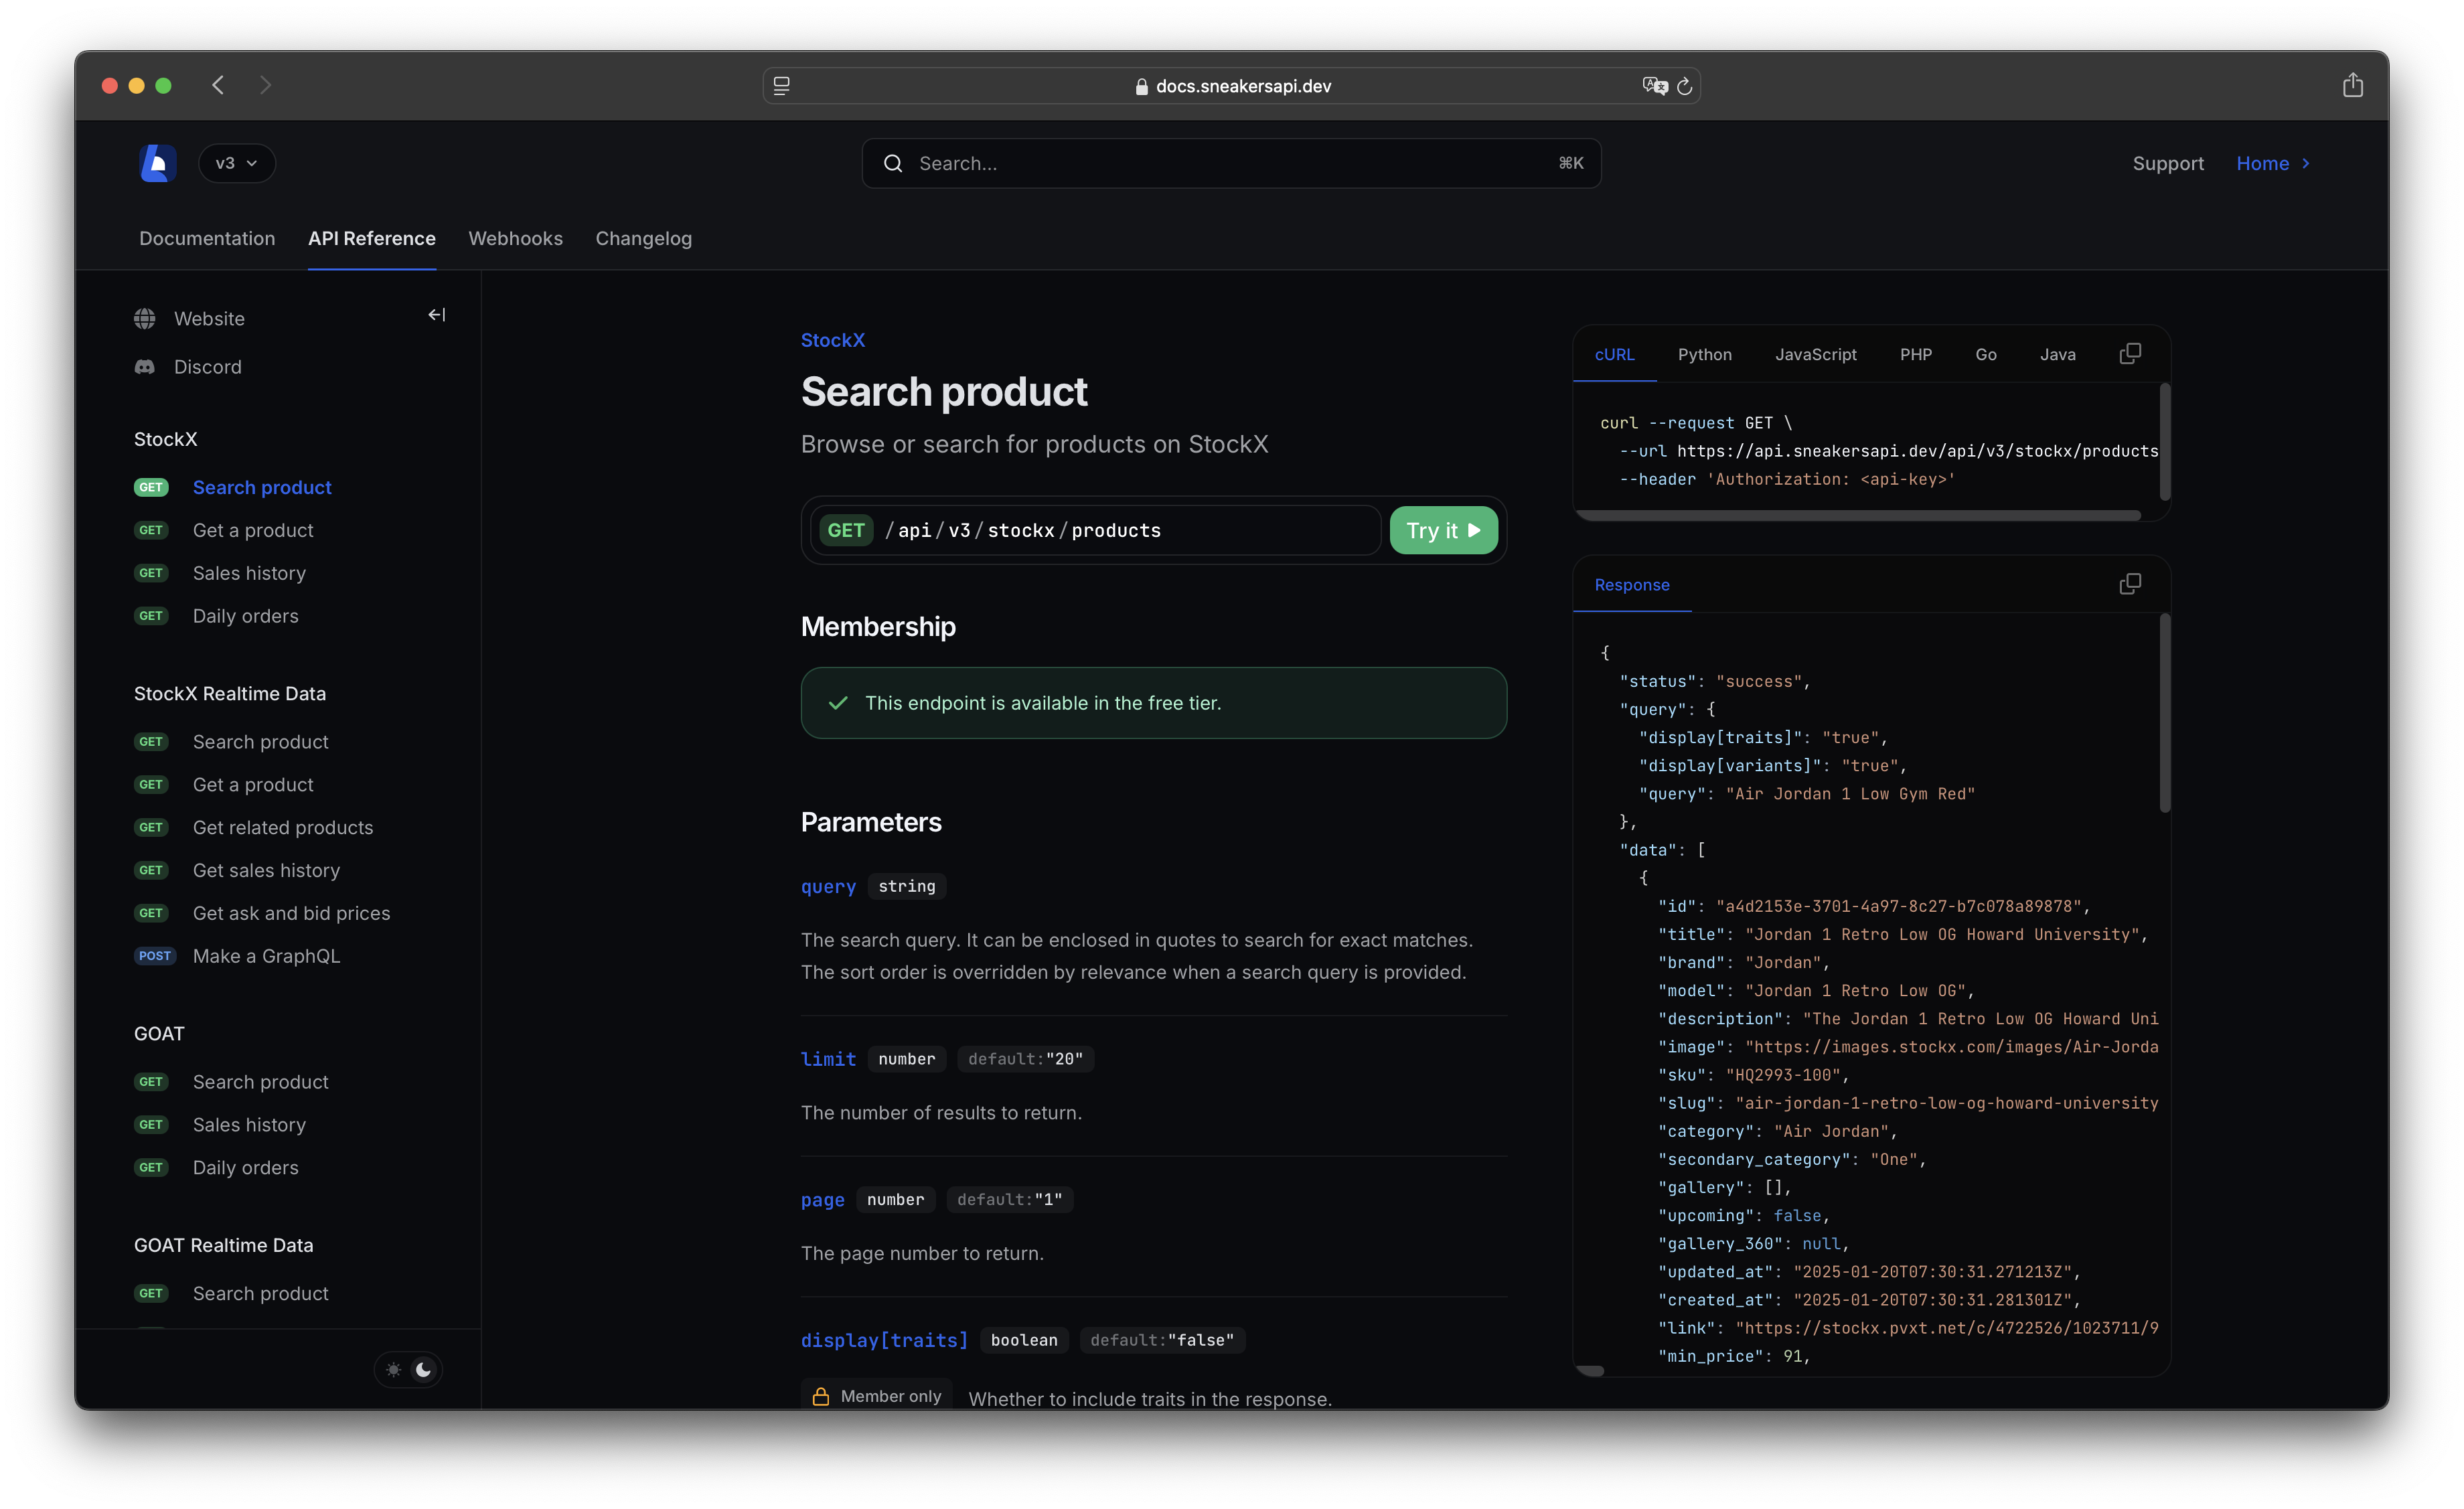Click the display[traits] parameter name

tap(884, 1340)
